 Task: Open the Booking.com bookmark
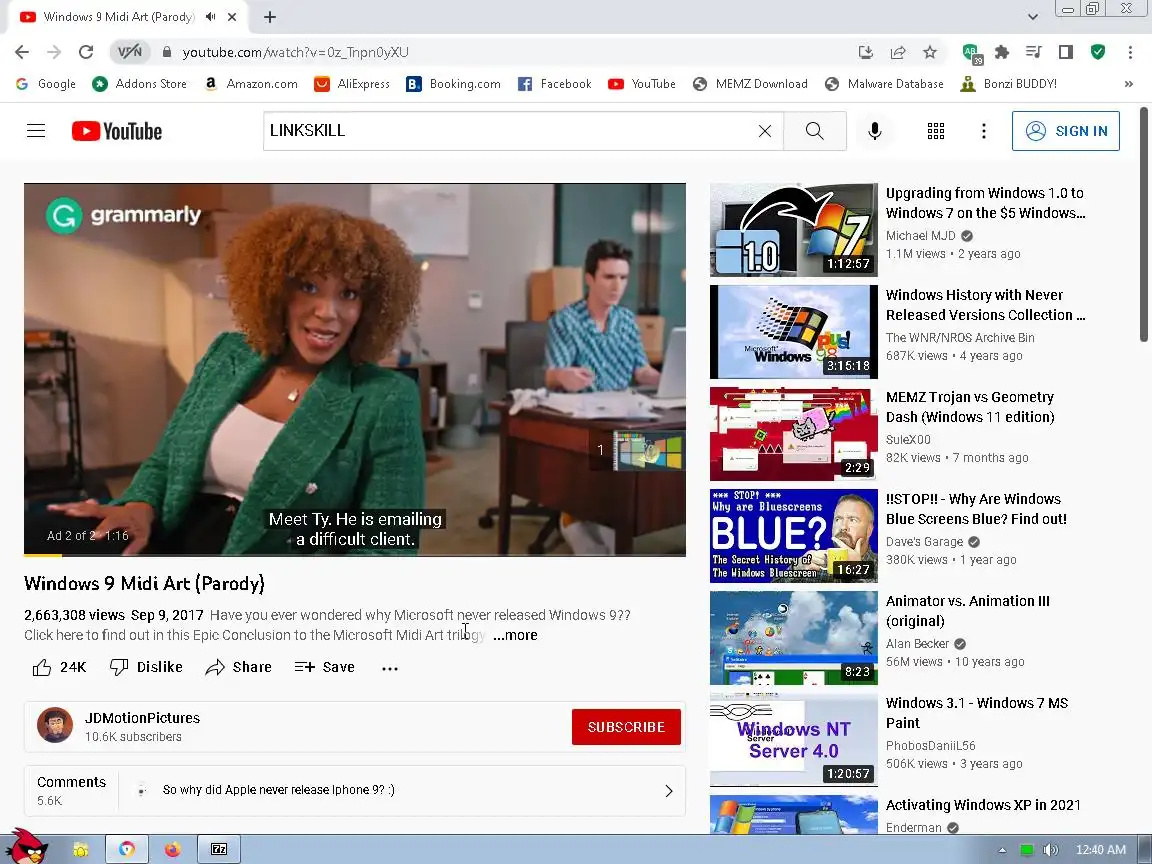(x=453, y=84)
